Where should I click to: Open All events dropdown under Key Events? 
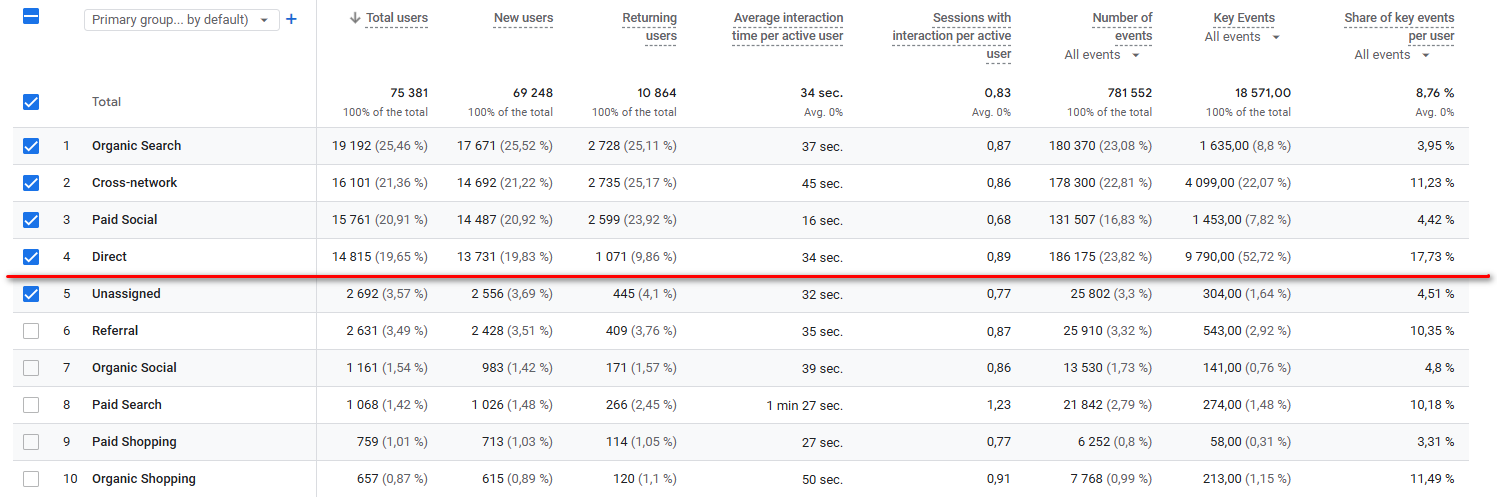coord(1242,37)
